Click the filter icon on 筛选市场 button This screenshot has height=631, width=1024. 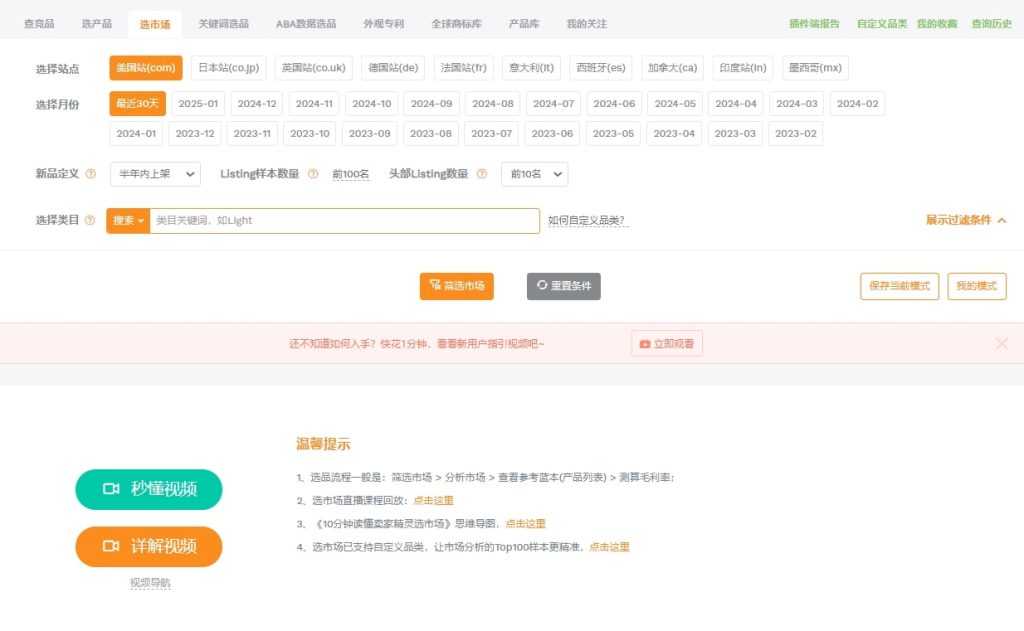434,285
